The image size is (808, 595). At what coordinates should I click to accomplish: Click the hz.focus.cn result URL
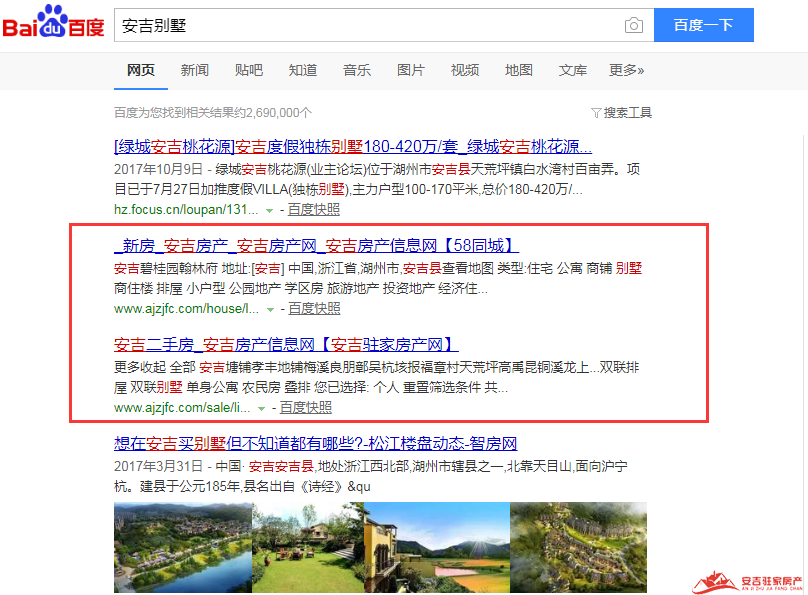[x=186, y=210]
